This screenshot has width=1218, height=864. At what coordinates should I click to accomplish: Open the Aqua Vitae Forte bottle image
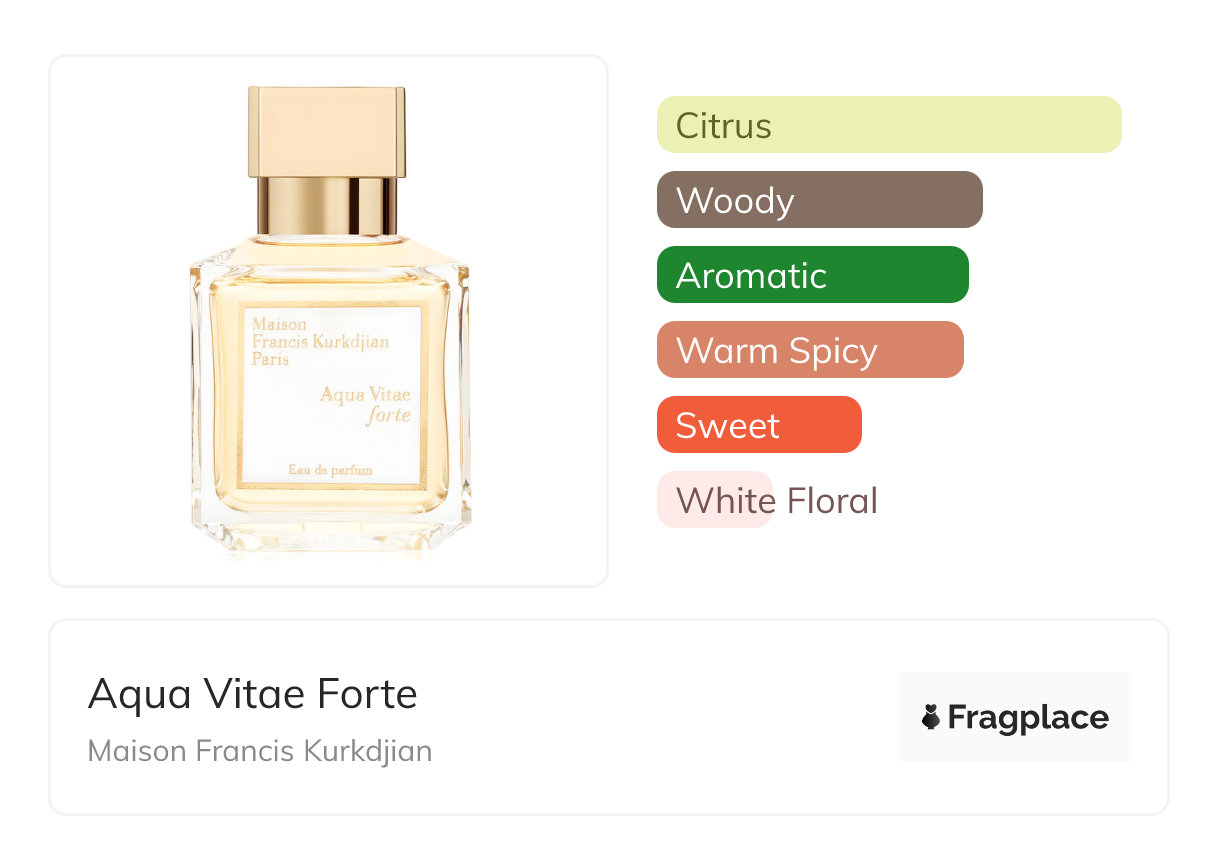[x=329, y=321]
